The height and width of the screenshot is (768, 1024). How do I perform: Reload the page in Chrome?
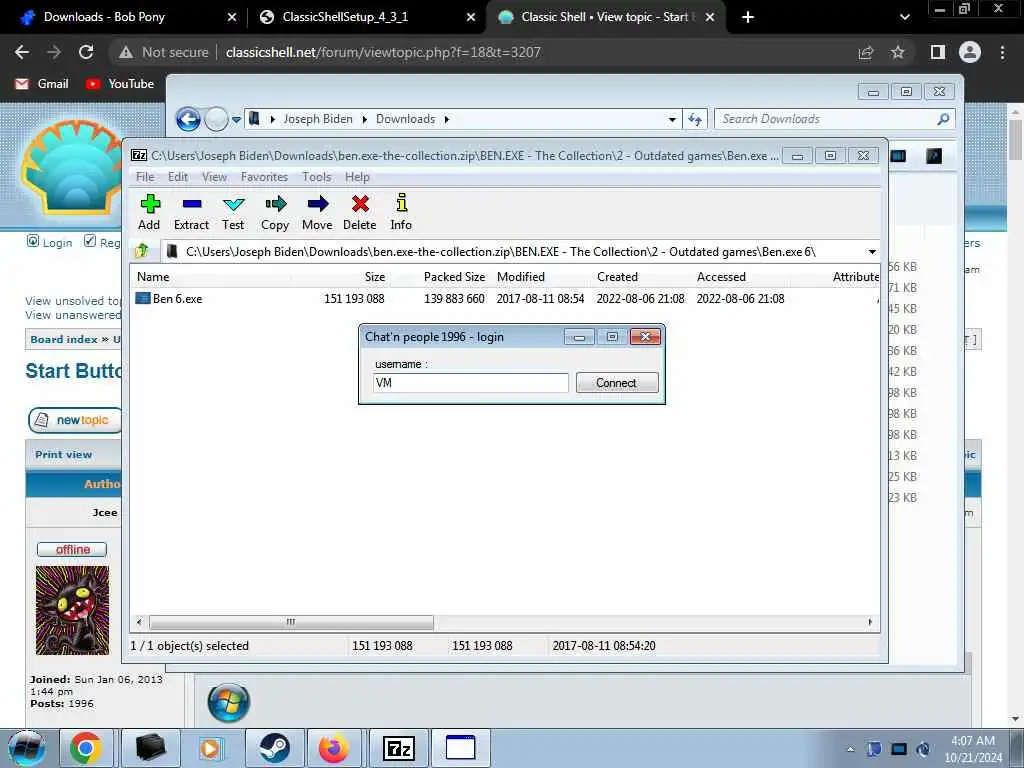tap(86, 52)
